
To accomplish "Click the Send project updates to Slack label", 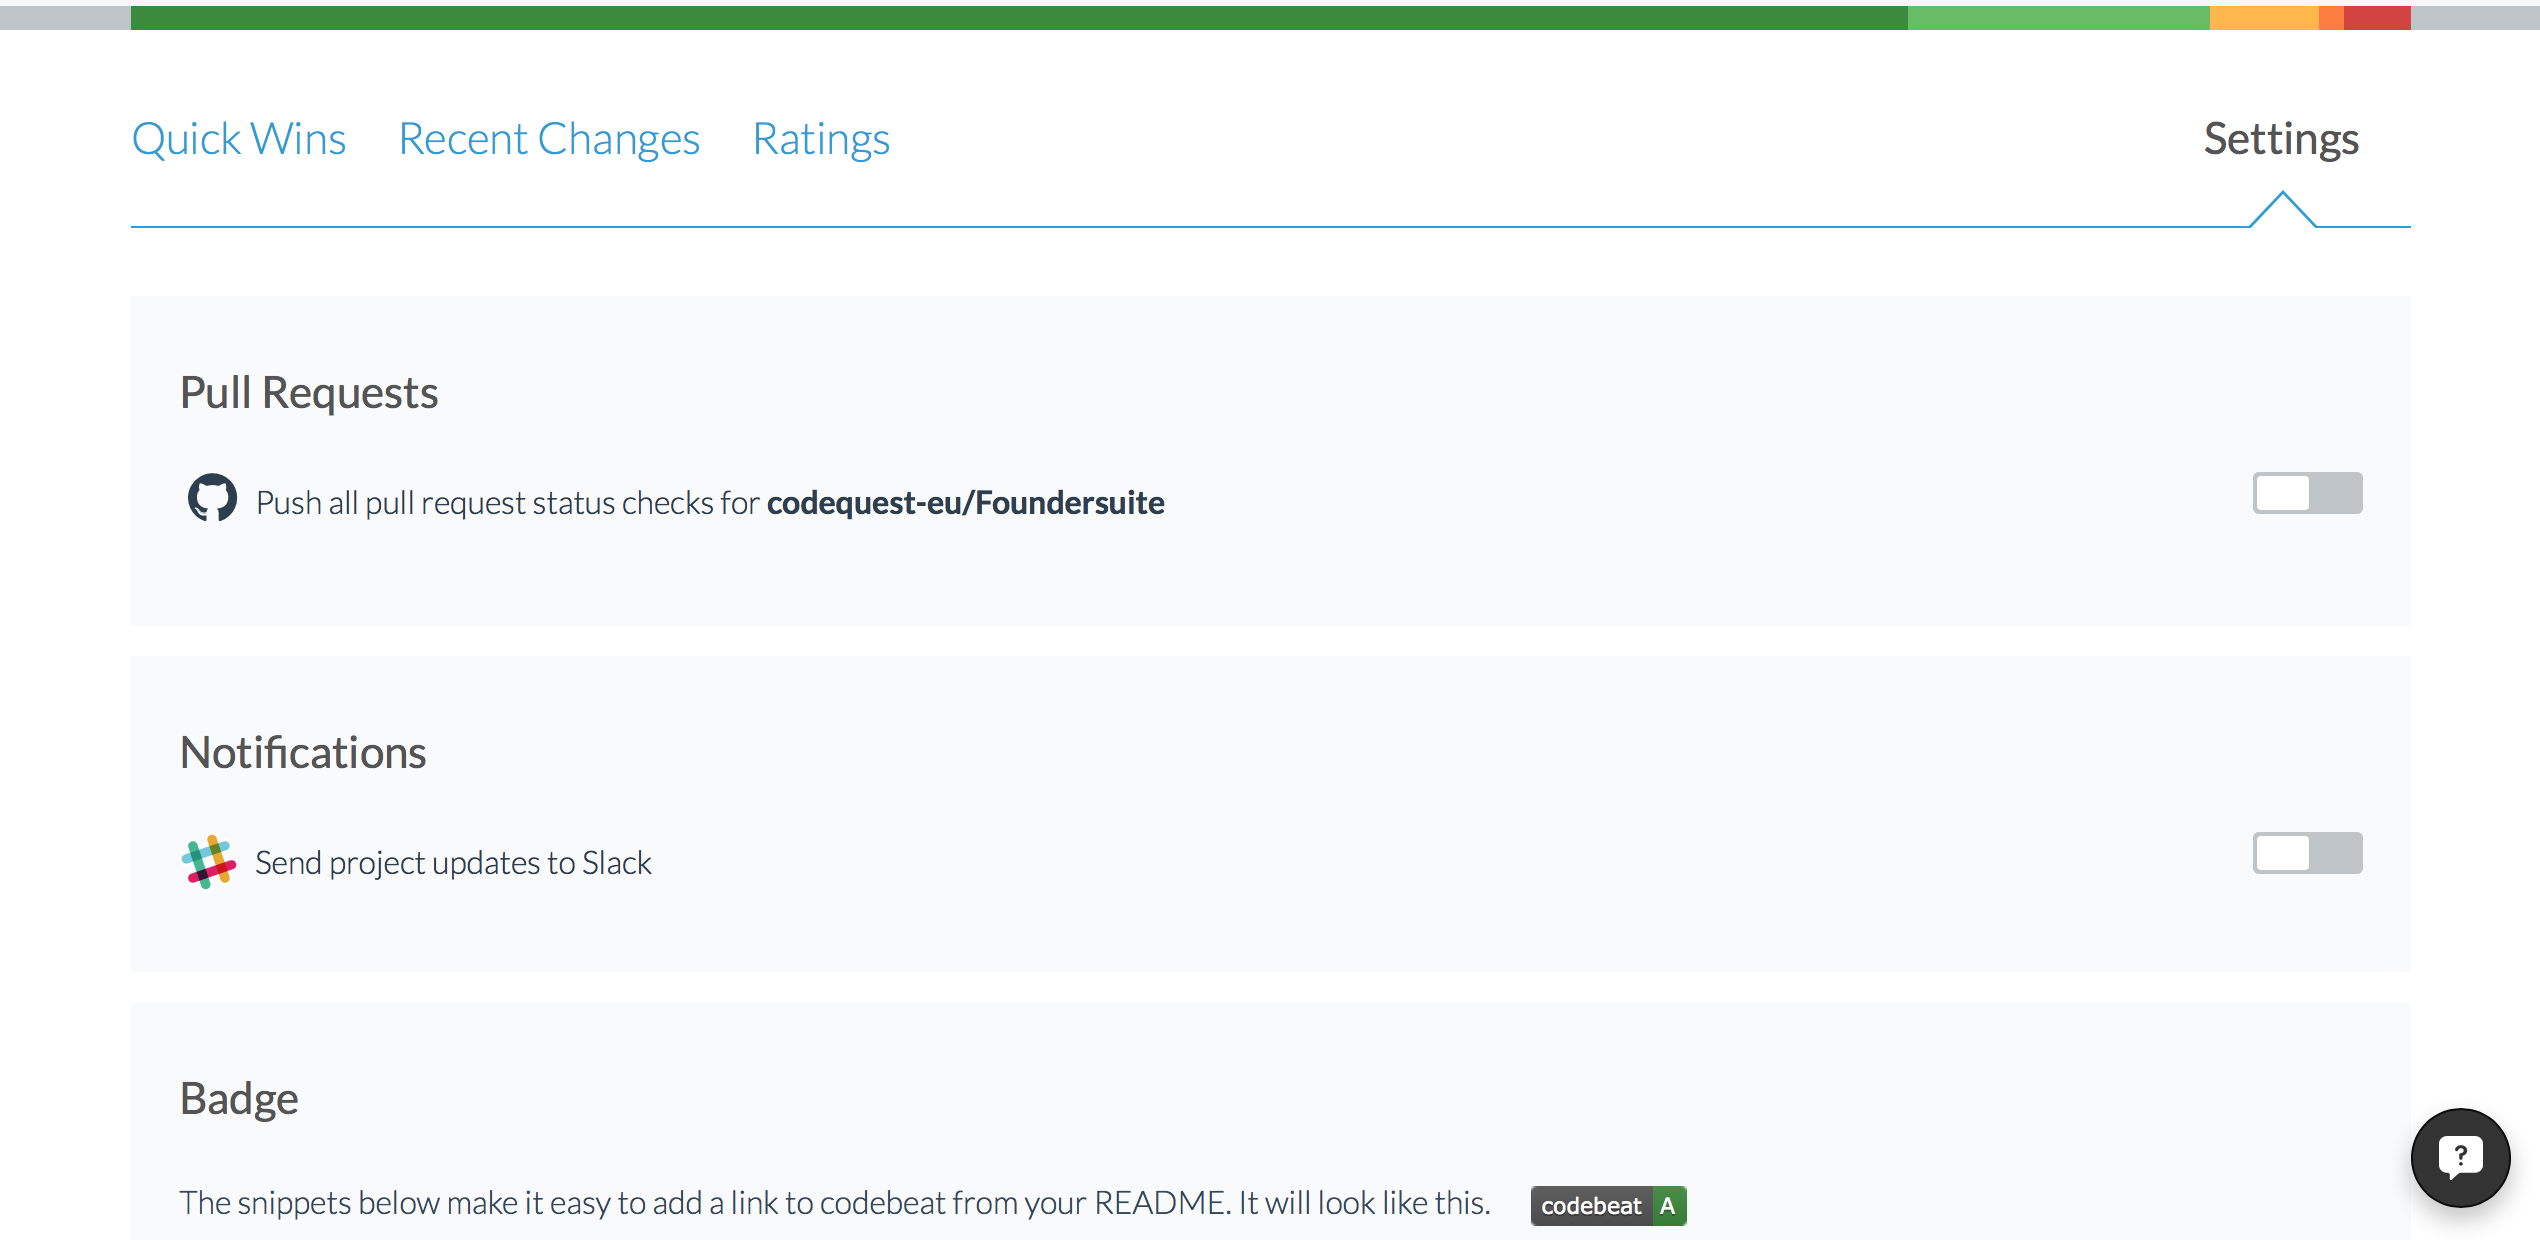I will [x=453, y=863].
